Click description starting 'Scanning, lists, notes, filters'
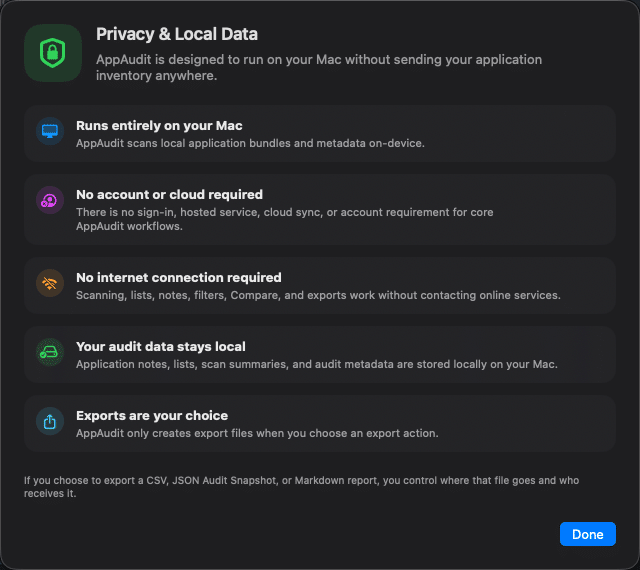Viewport: 640px width, 570px height. tap(318, 295)
